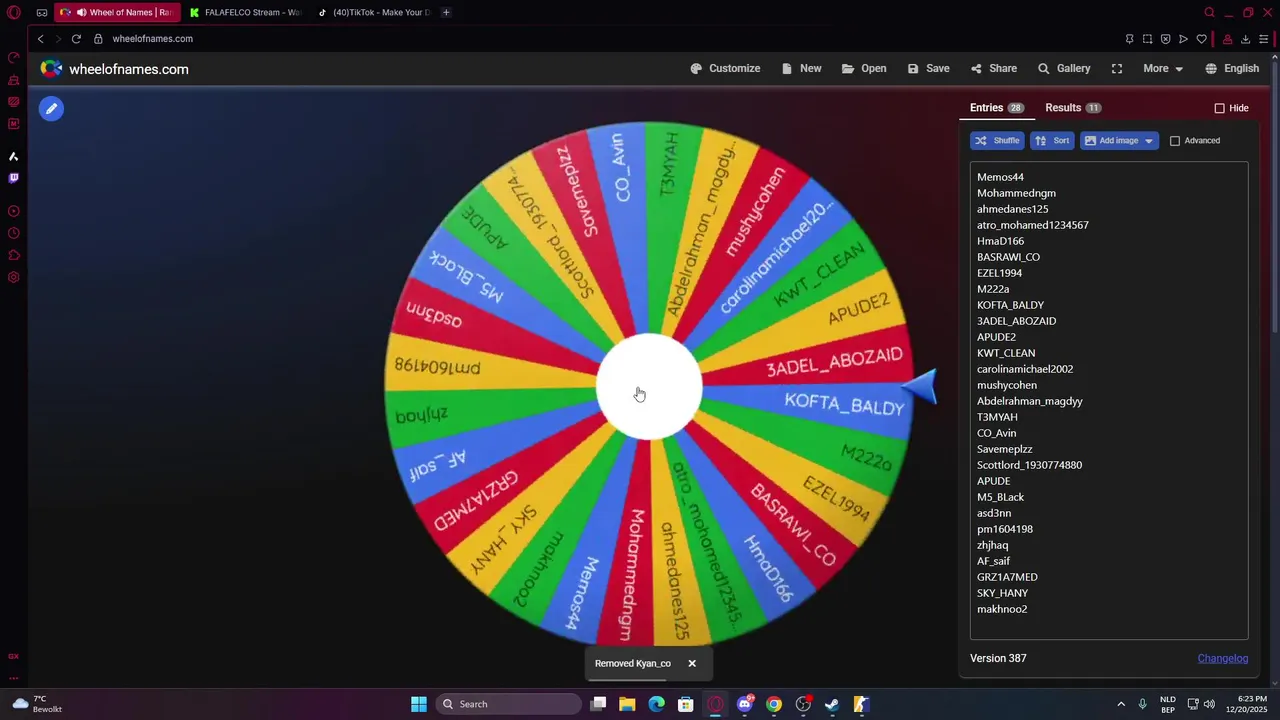Click the Changelog link

pos(1222,658)
